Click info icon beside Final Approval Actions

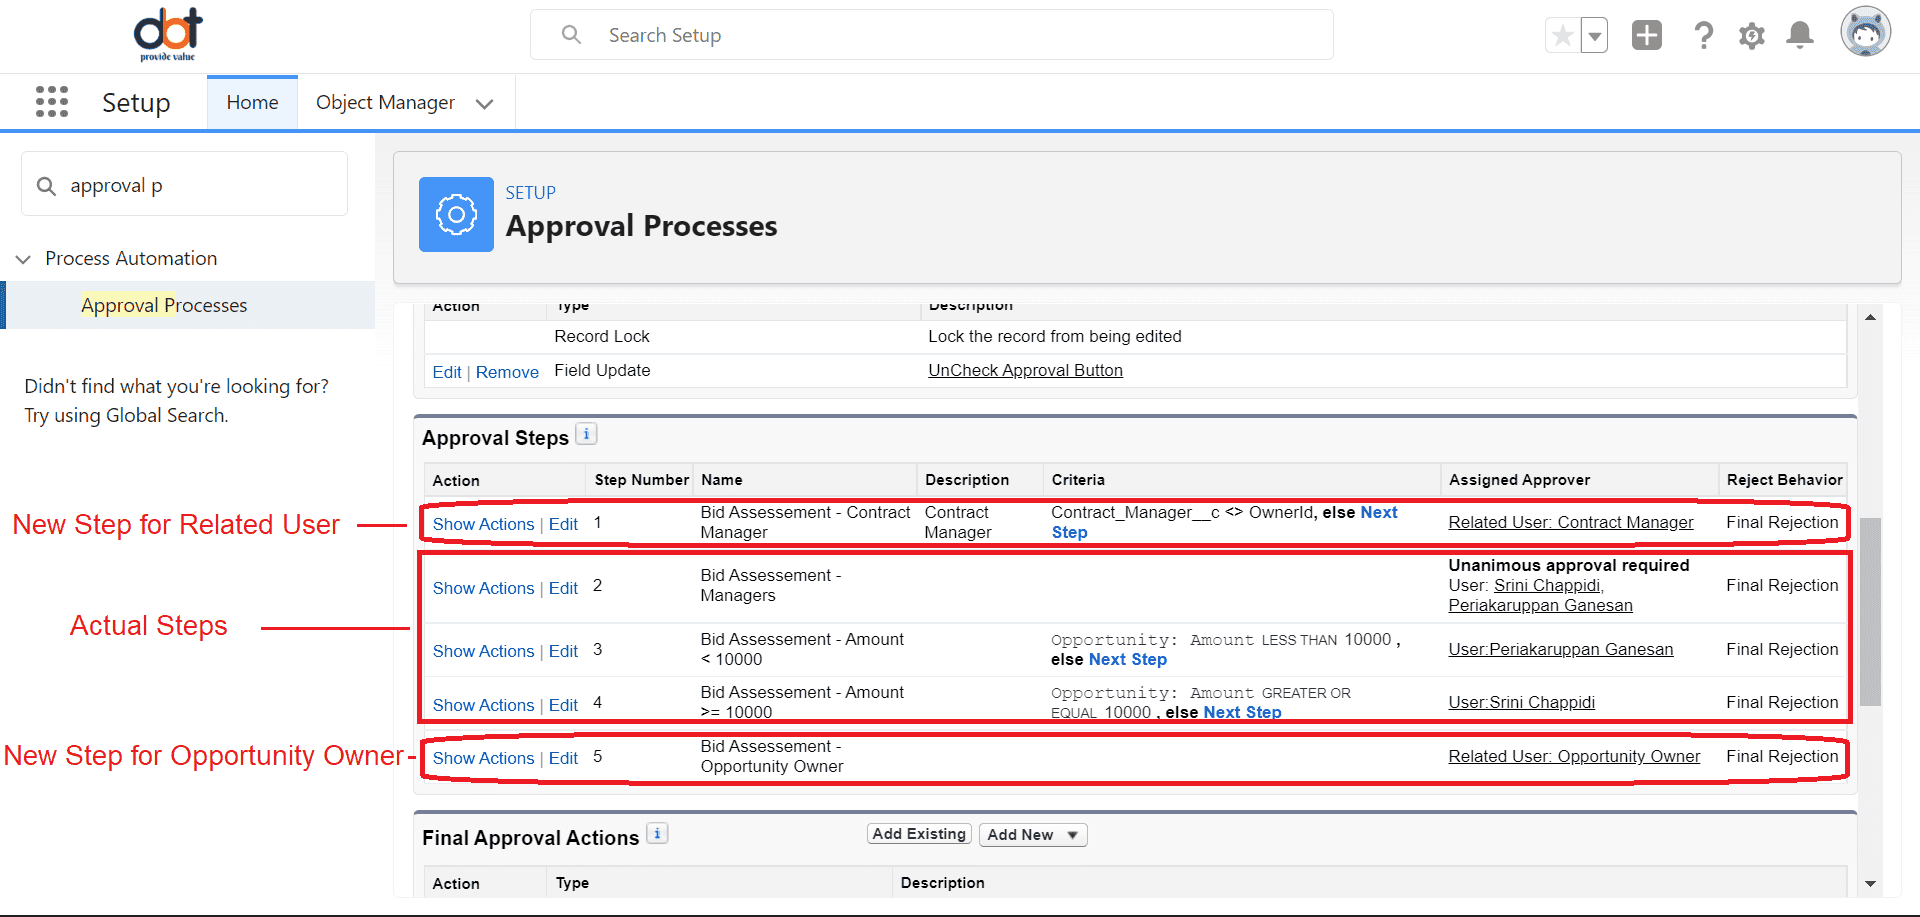coord(657,833)
